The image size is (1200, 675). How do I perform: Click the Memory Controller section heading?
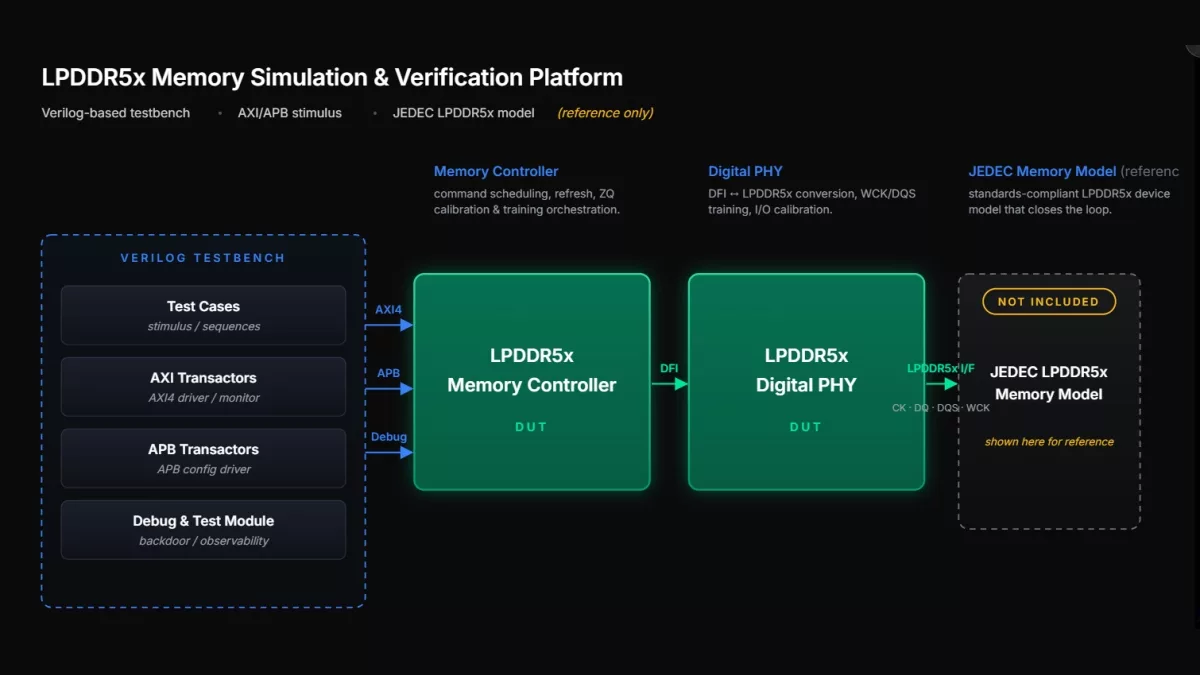(496, 171)
